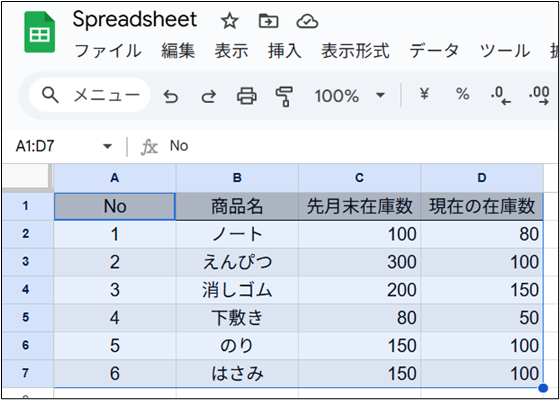Click the fill handle at selection corner

click(x=543, y=388)
